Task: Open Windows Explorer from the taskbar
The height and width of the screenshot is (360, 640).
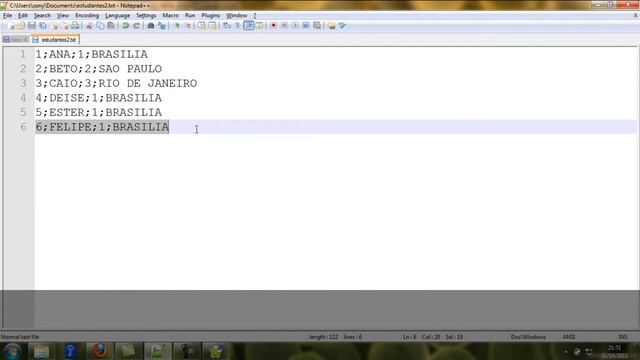Action: coord(41,351)
